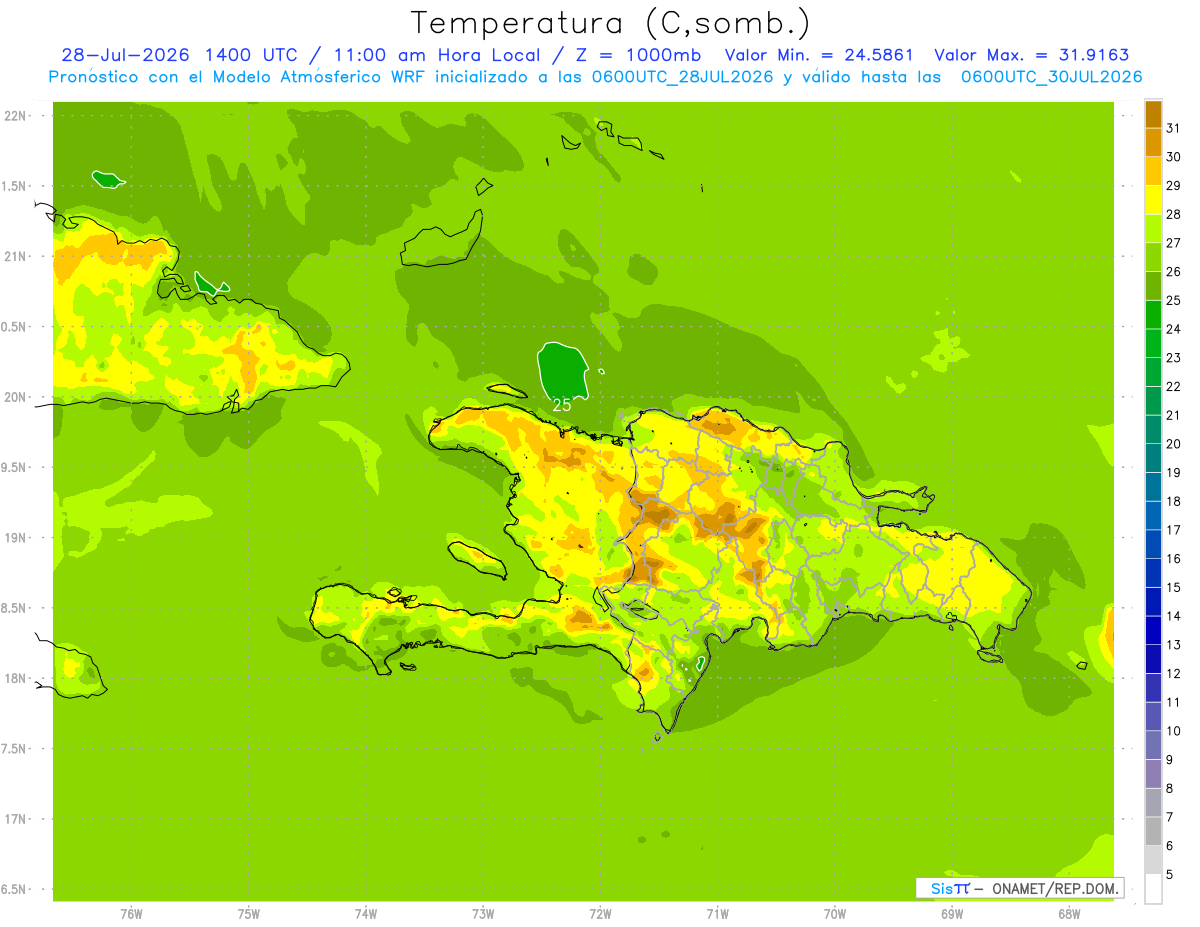Viewport: 1200px width, 927px height.
Task: Click the "5" color bar scale label
Action: pos(1170,875)
